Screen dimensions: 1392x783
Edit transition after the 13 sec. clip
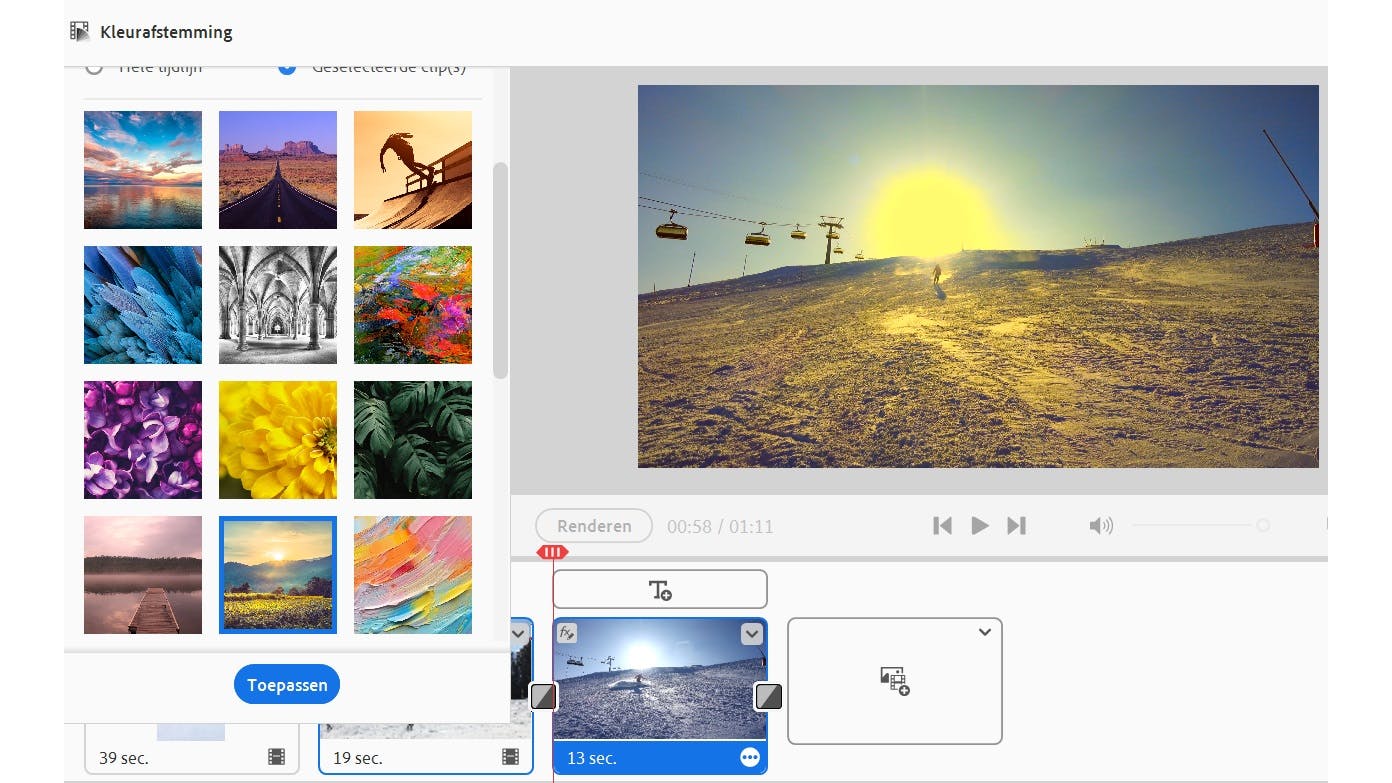point(768,697)
